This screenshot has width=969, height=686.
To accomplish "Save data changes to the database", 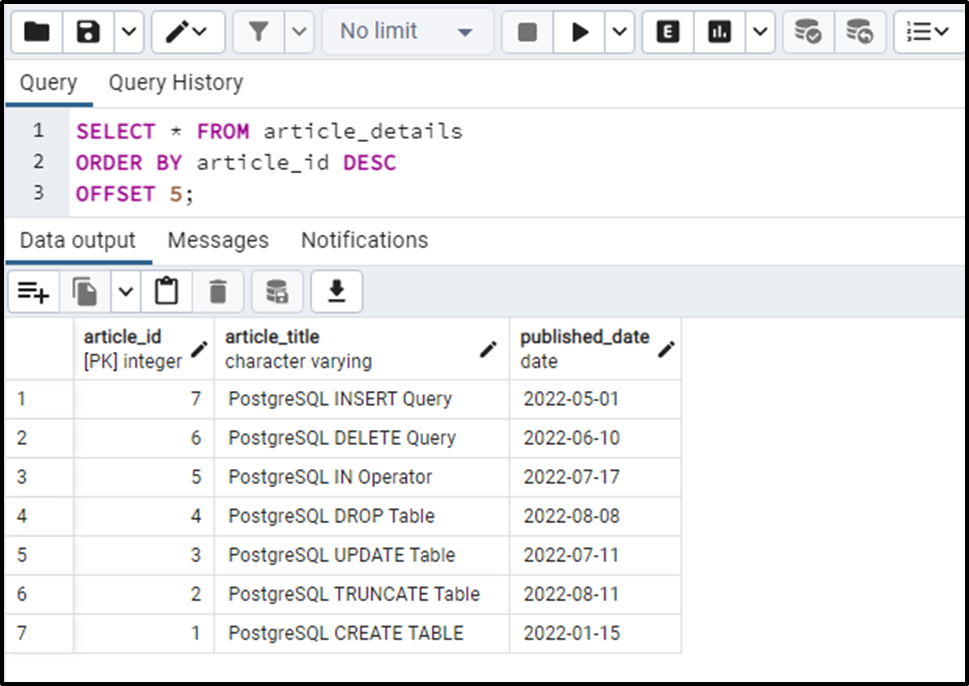I will coord(277,291).
